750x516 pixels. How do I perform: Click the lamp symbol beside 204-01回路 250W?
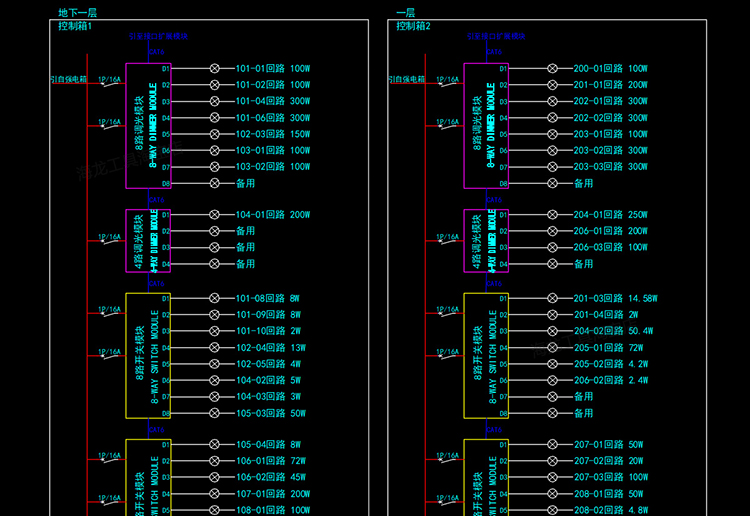pos(552,215)
